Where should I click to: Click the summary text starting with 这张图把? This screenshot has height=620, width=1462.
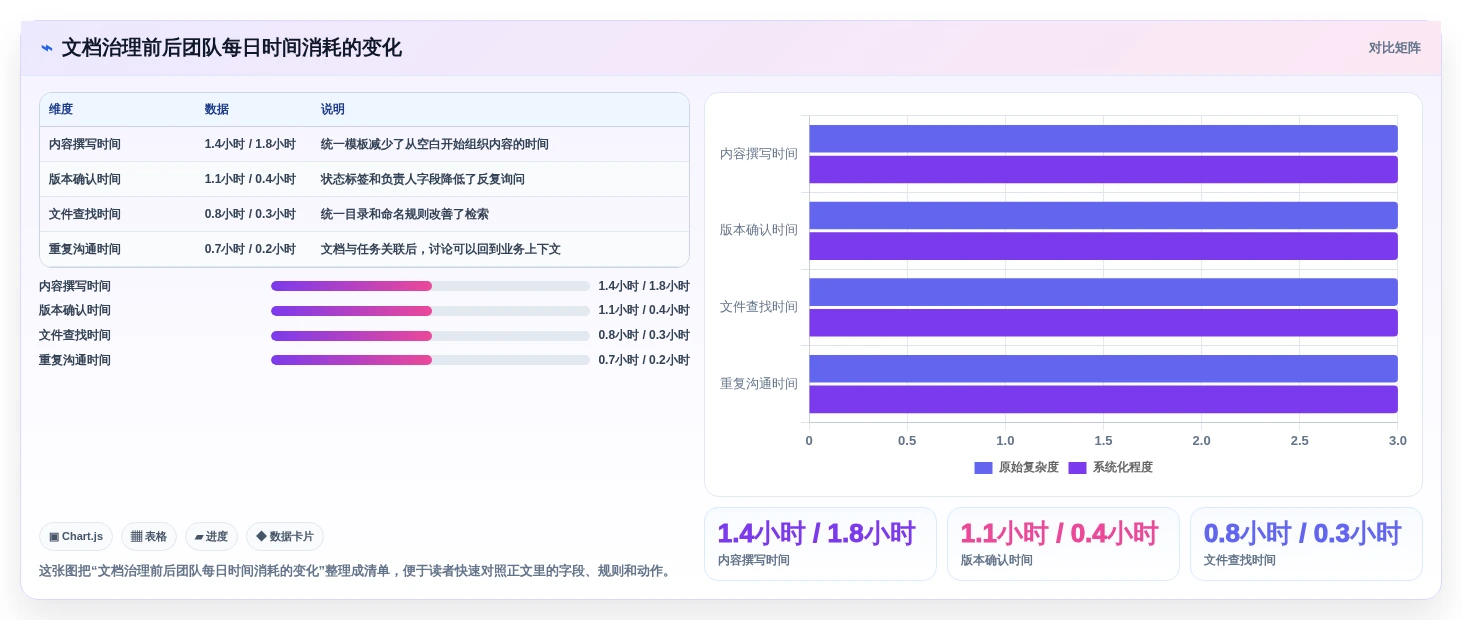pos(357,572)
